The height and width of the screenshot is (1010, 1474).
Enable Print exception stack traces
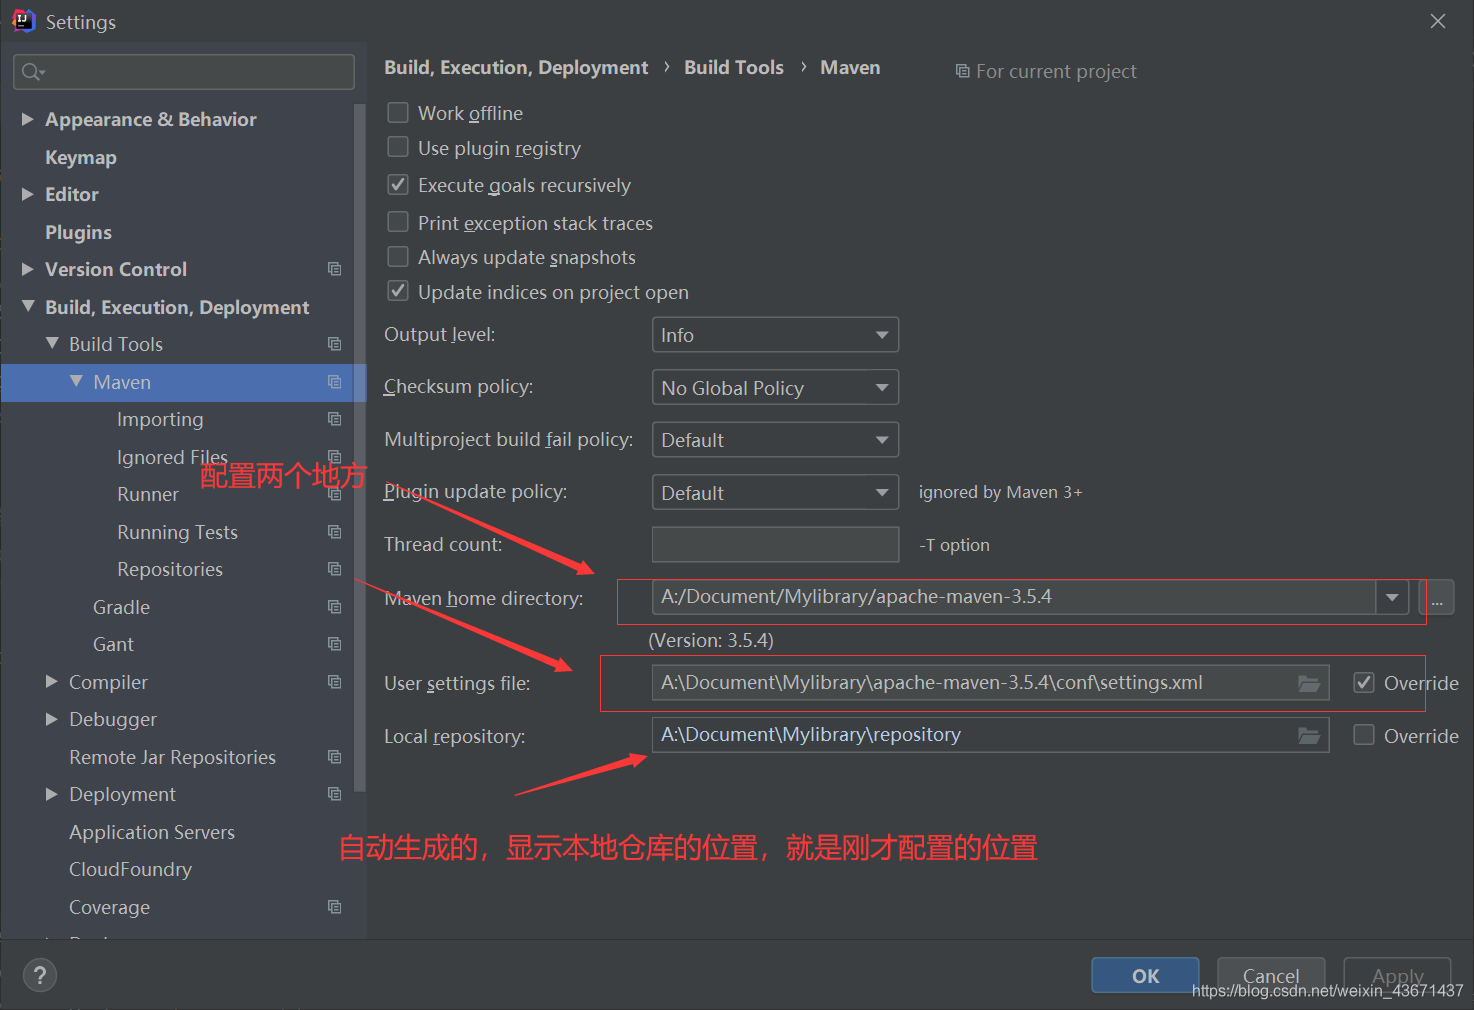pos(398,222)
